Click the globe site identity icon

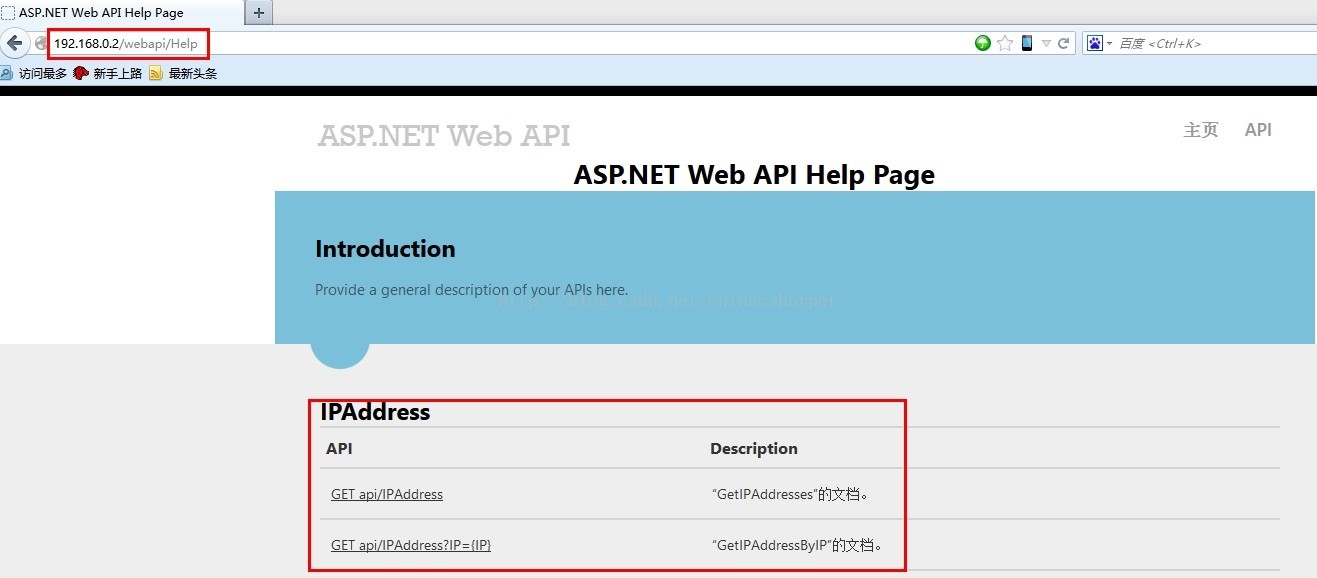(x=41, y=43)
